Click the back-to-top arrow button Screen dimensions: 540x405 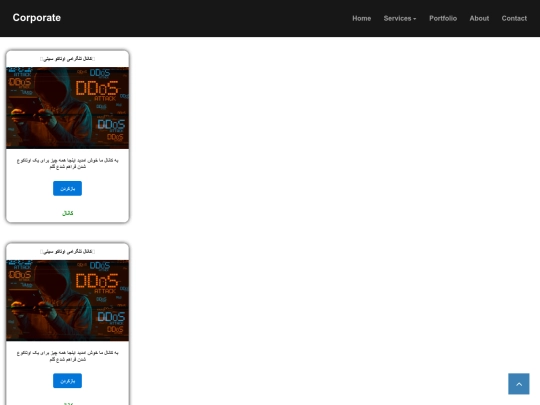coord(519,384)
